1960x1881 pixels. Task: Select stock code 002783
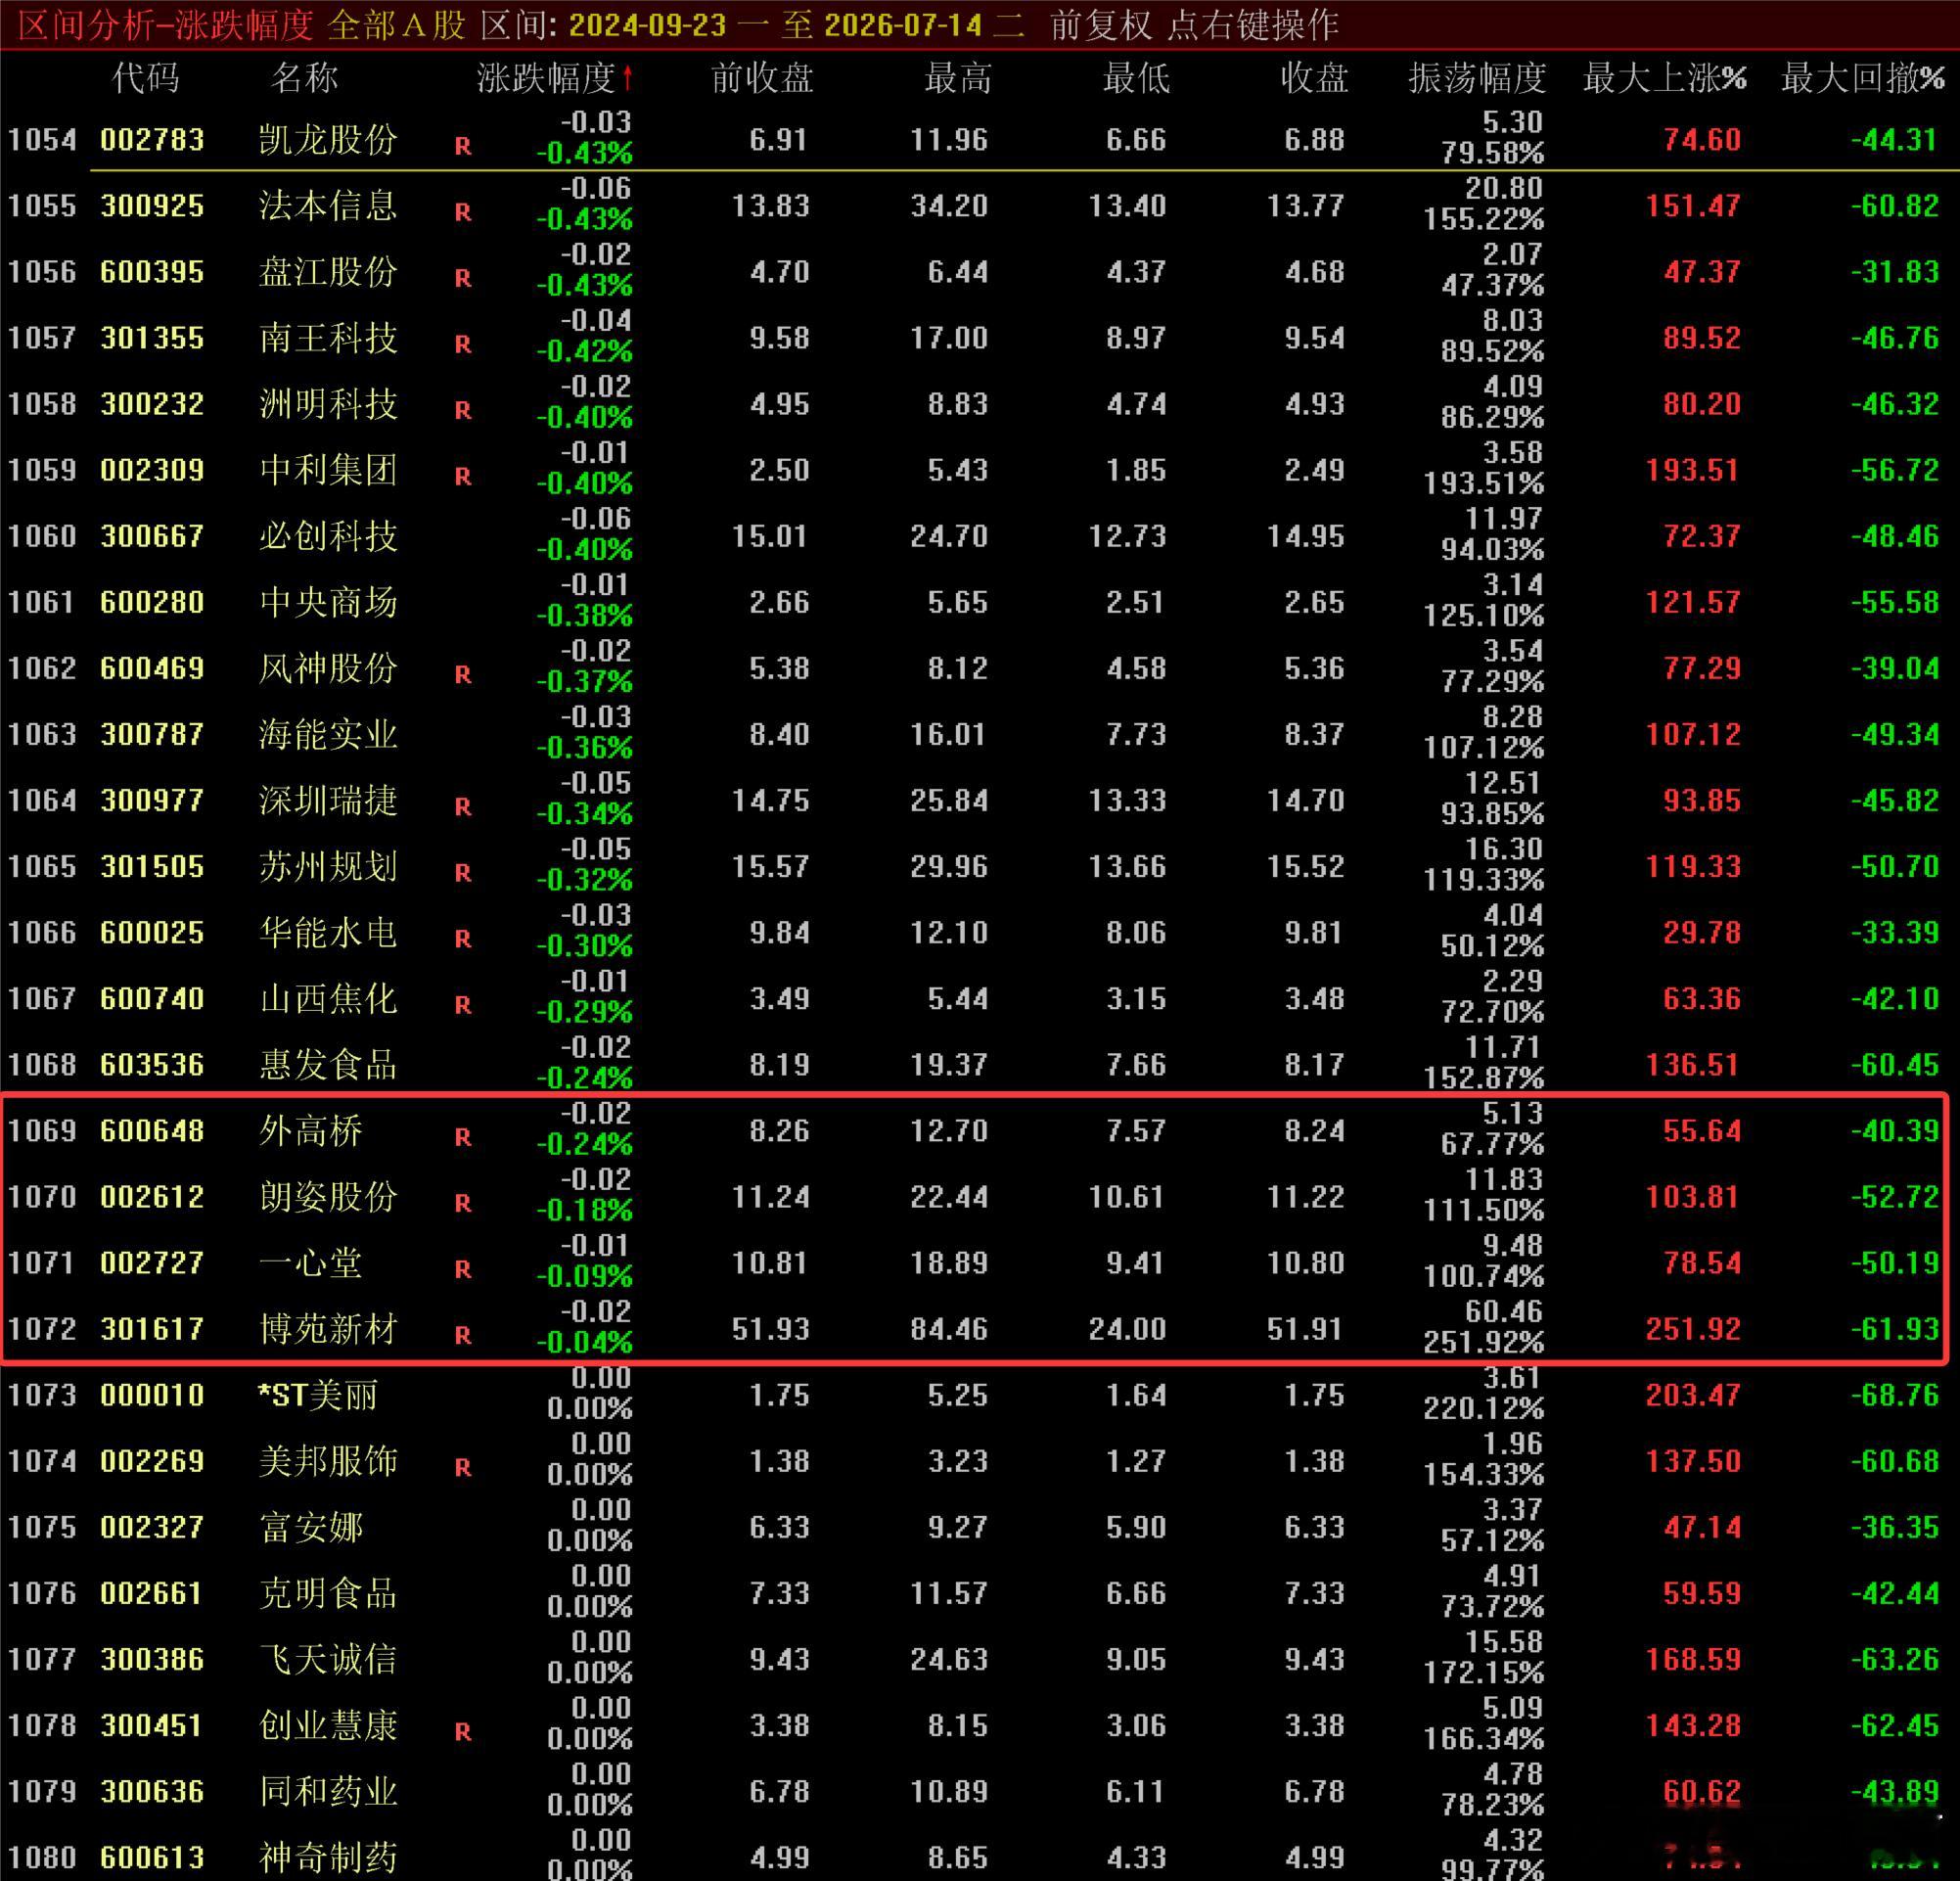pos(152,139)
